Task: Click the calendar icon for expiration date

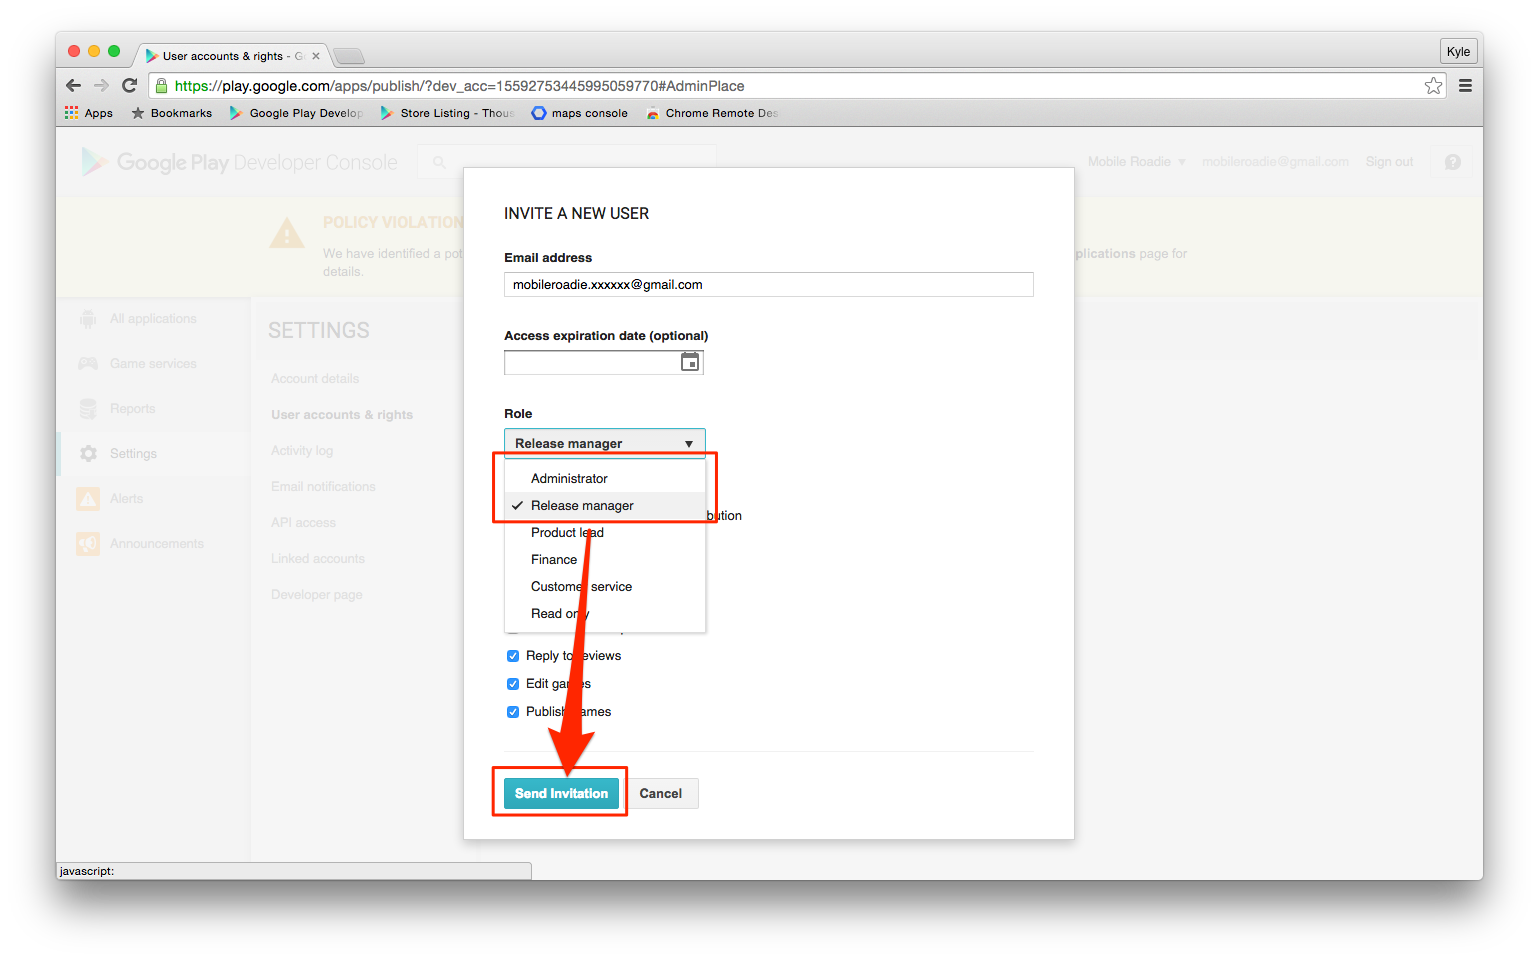Action: [x=690, y=362]
